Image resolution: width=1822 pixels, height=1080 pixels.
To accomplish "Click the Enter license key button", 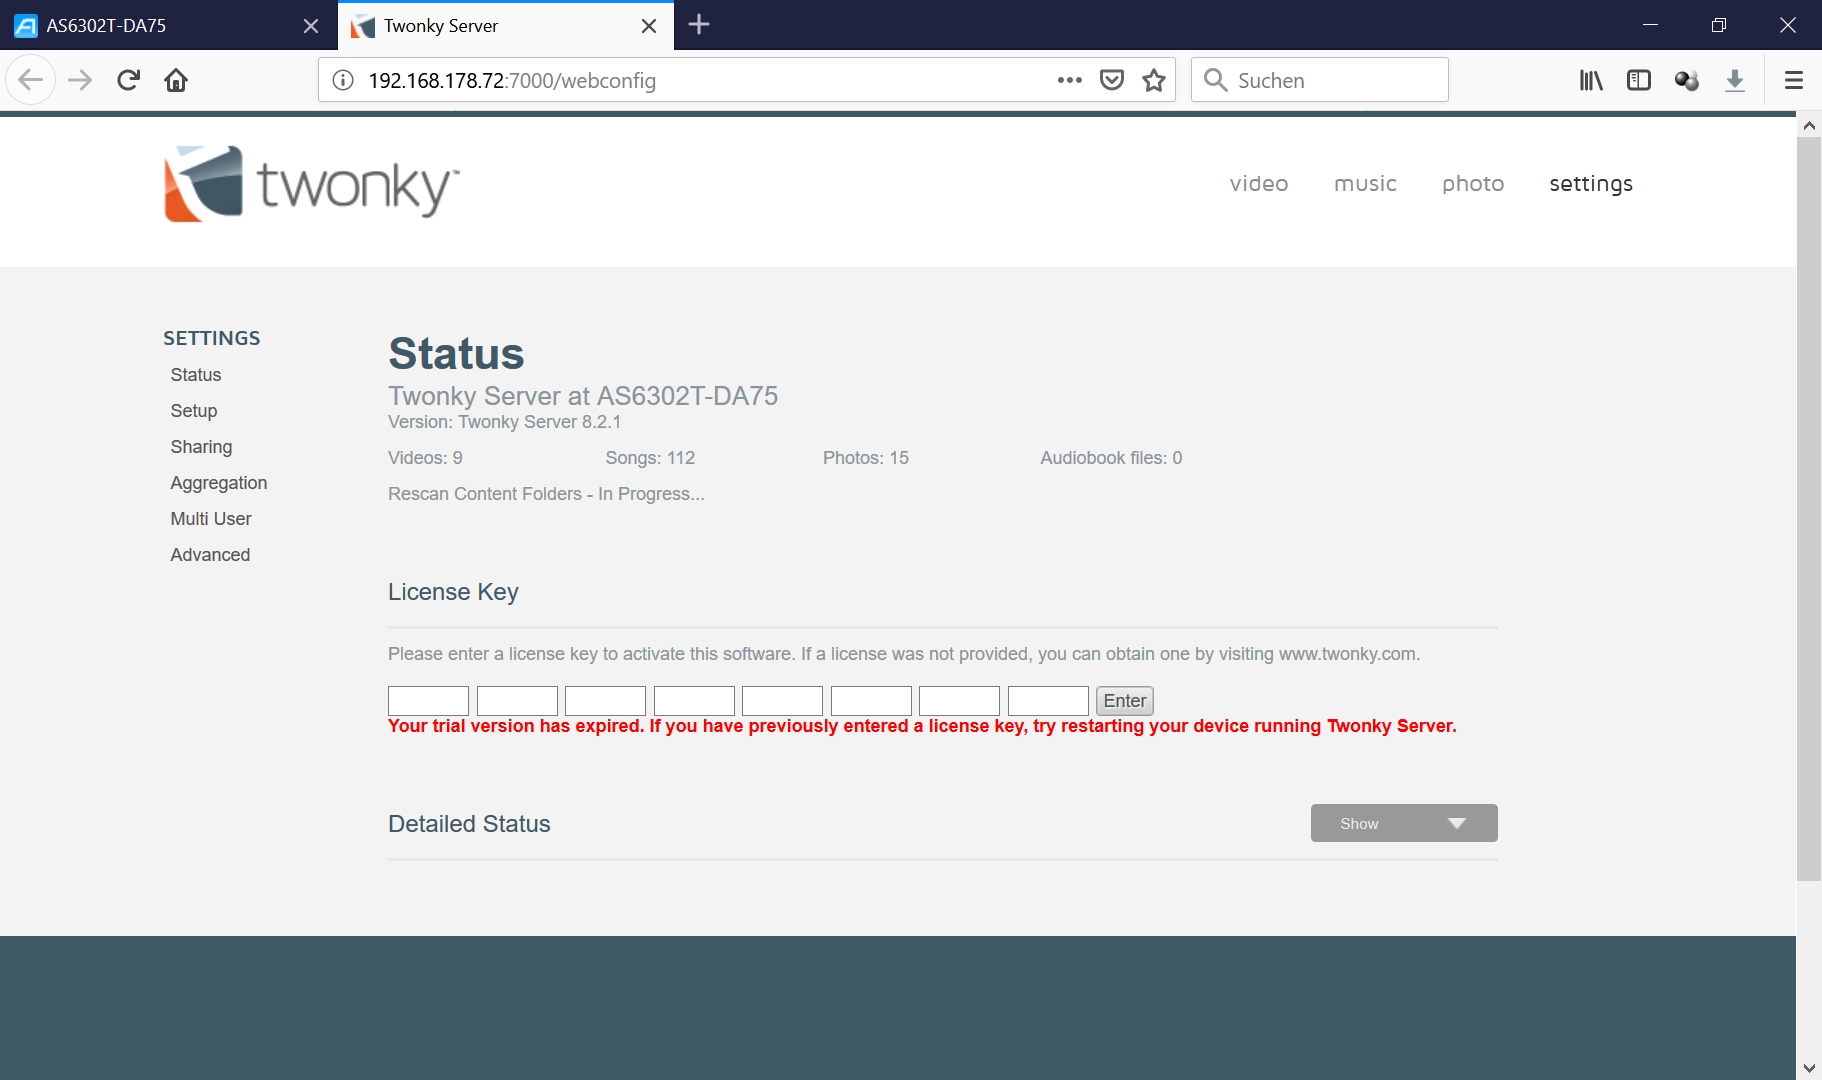I will [x=1125, y=701].
